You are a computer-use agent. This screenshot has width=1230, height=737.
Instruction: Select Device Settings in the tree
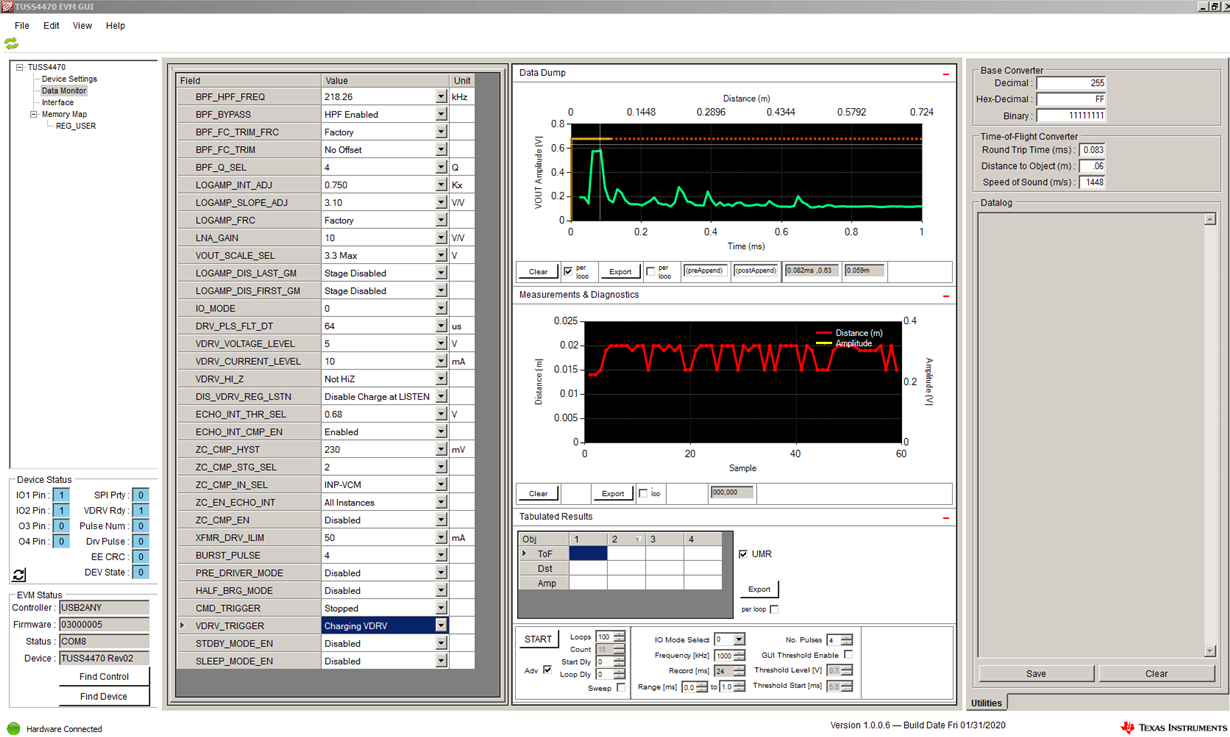[69, 79]
